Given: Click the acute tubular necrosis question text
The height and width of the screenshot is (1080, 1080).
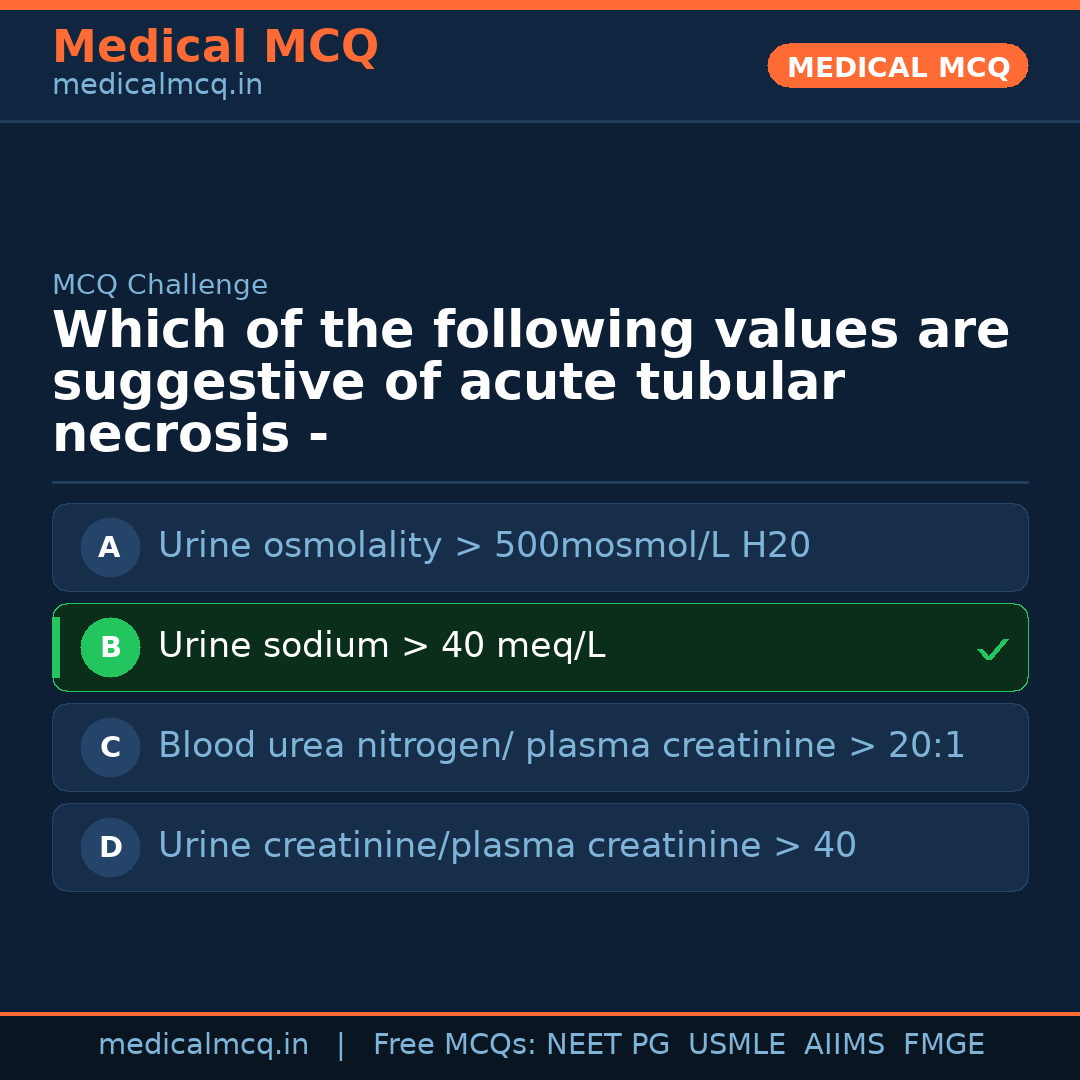Looking at the screenshot, I should click(x=530, y=383).
